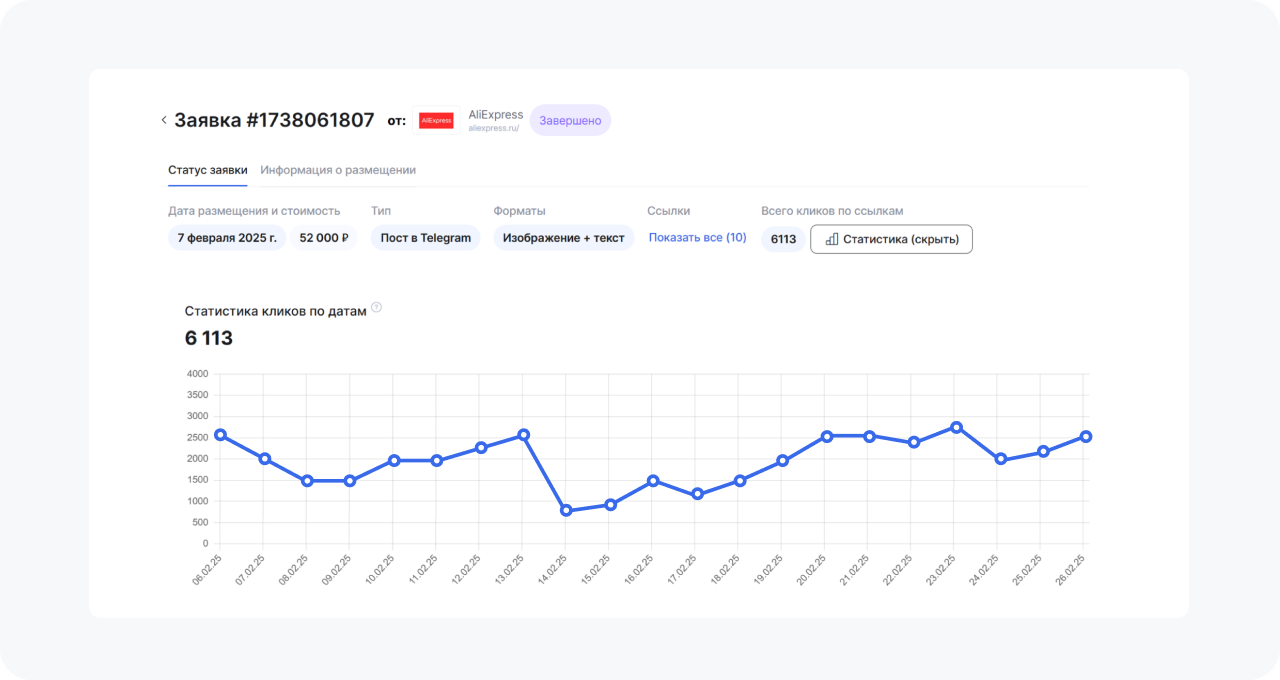The height and width of the screenshot is (680, 1280).
Task: Click the Завершено status badge
Action: pos(570,120)
